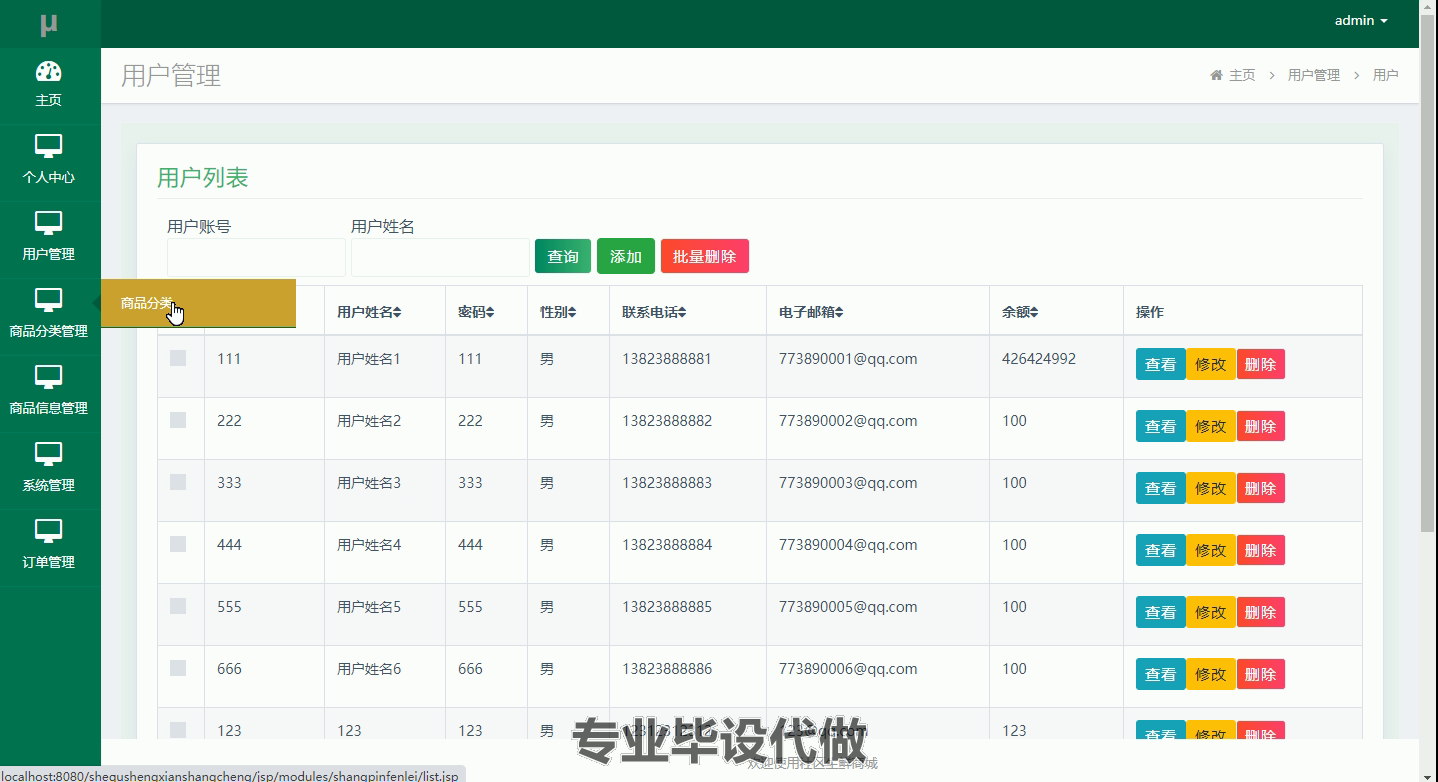Open 个人中心 monitor icon in sidebar
This screenshot has width=1438, height=782.
click(48, 146)
